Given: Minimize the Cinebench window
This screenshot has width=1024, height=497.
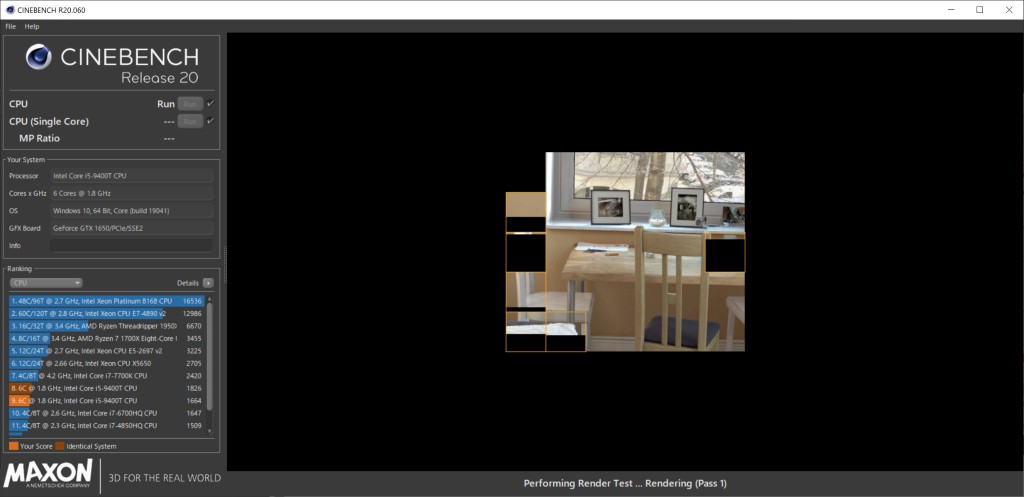Looking at the screenshot, I should pyautogui.click(x=950, y=10).
